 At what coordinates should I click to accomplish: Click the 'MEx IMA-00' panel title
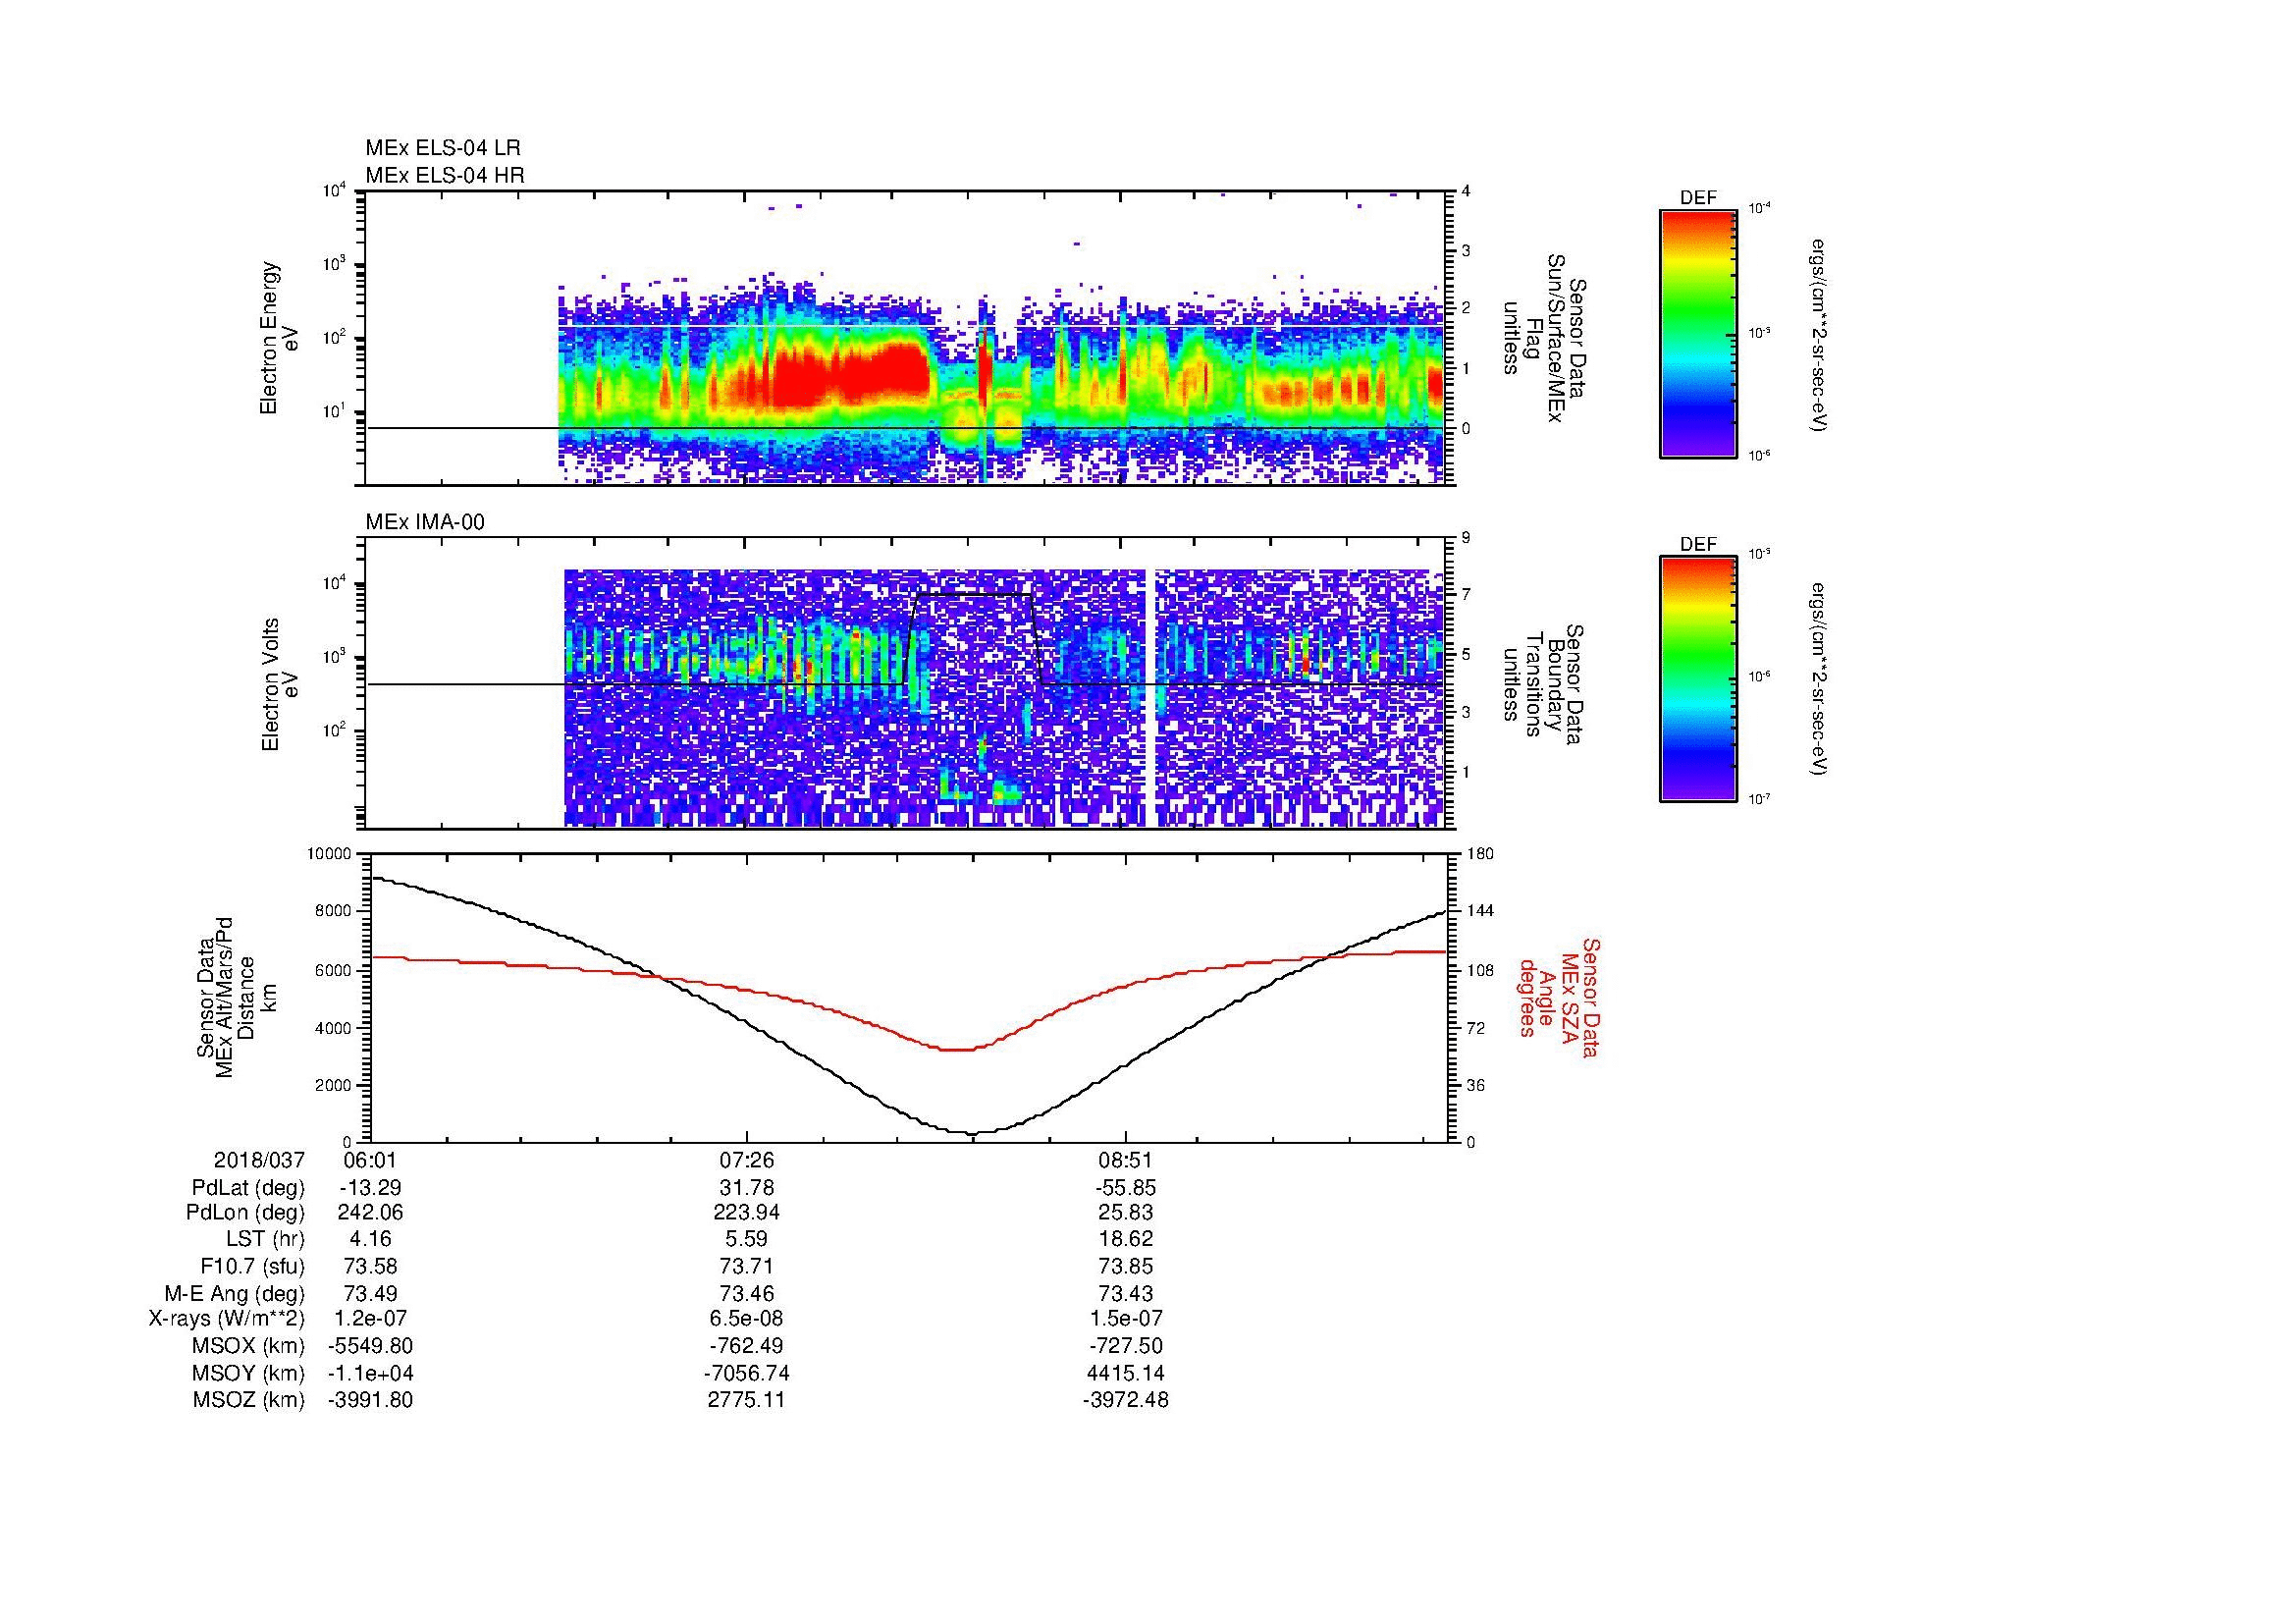point(424,522)
